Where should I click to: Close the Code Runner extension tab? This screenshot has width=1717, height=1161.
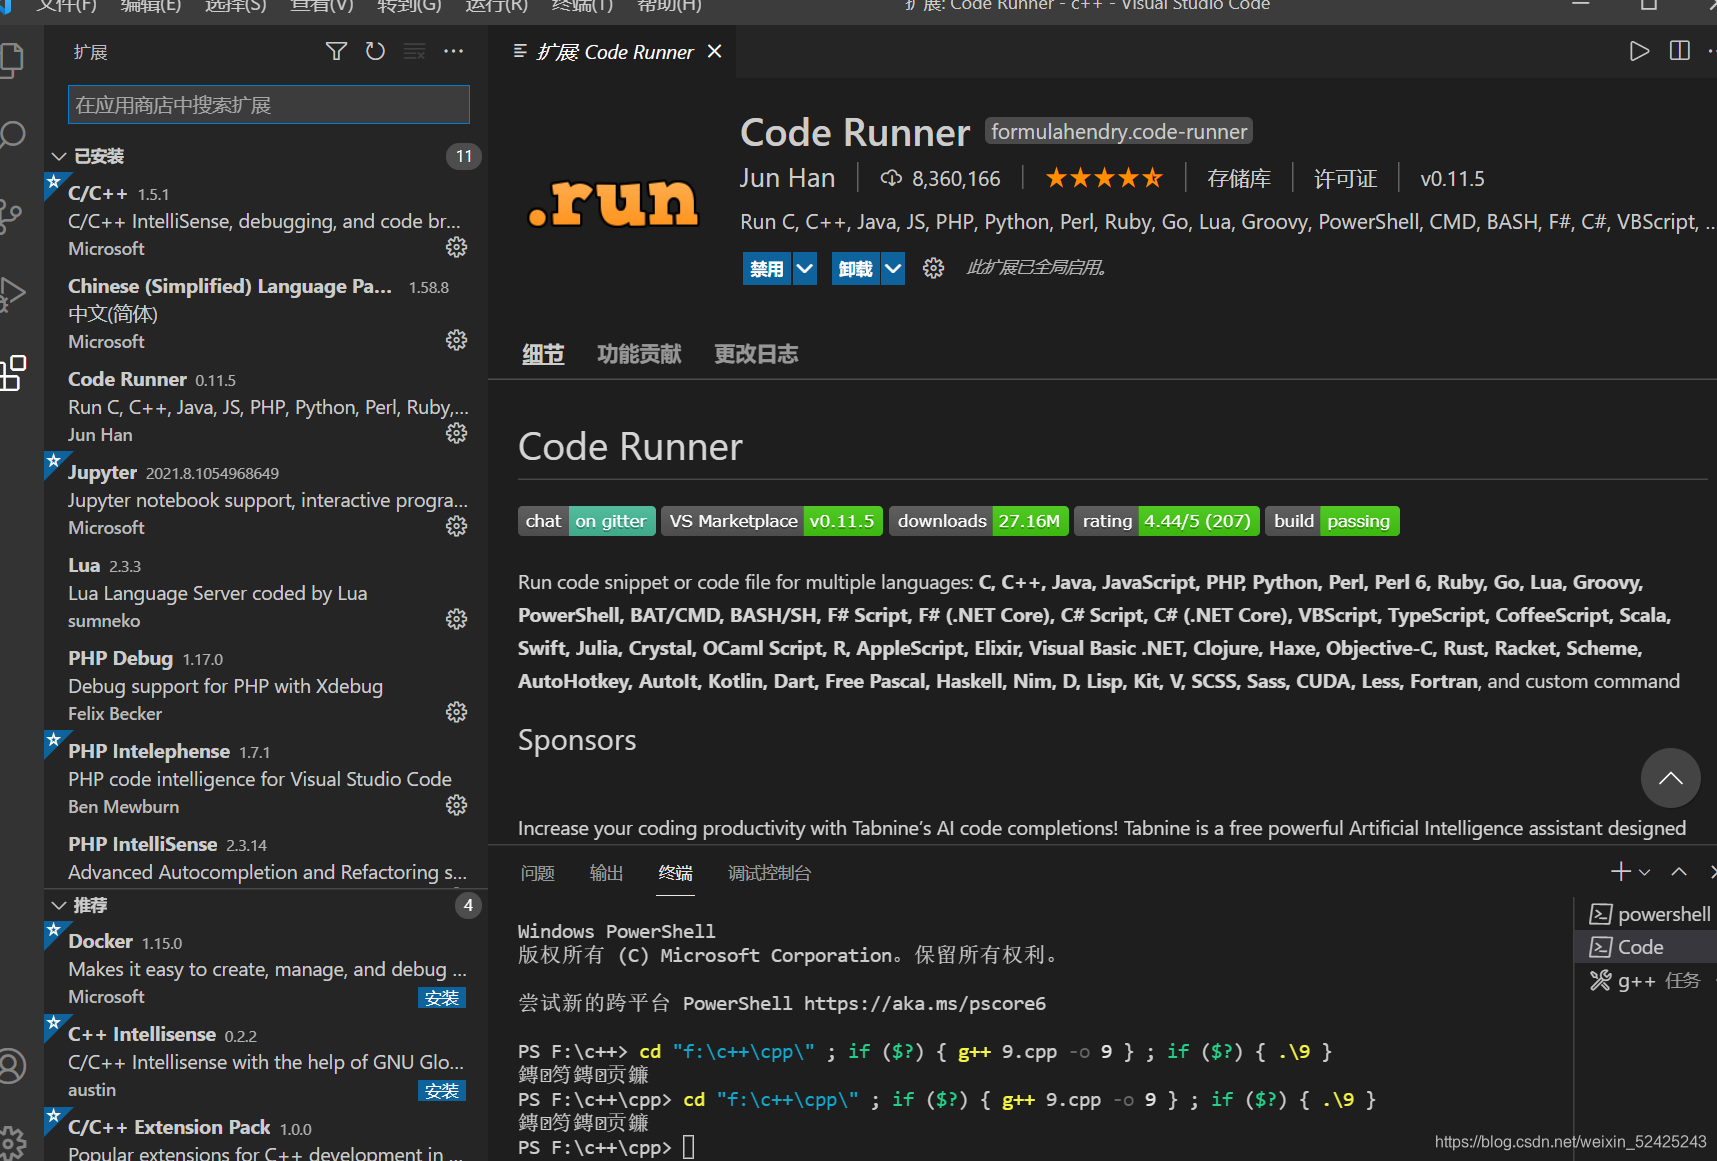(714, 51)
